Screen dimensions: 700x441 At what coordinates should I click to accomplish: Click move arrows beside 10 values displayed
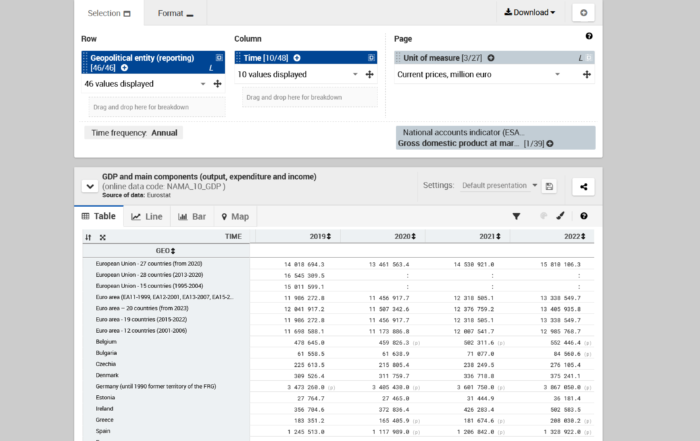370,75
